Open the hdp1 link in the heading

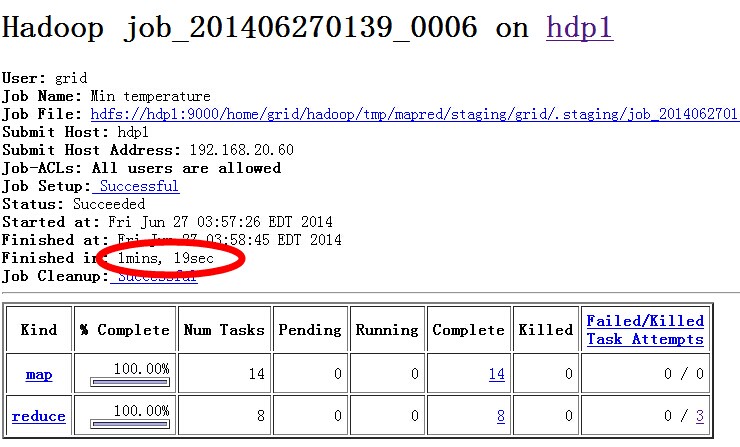tap(579, 28)
